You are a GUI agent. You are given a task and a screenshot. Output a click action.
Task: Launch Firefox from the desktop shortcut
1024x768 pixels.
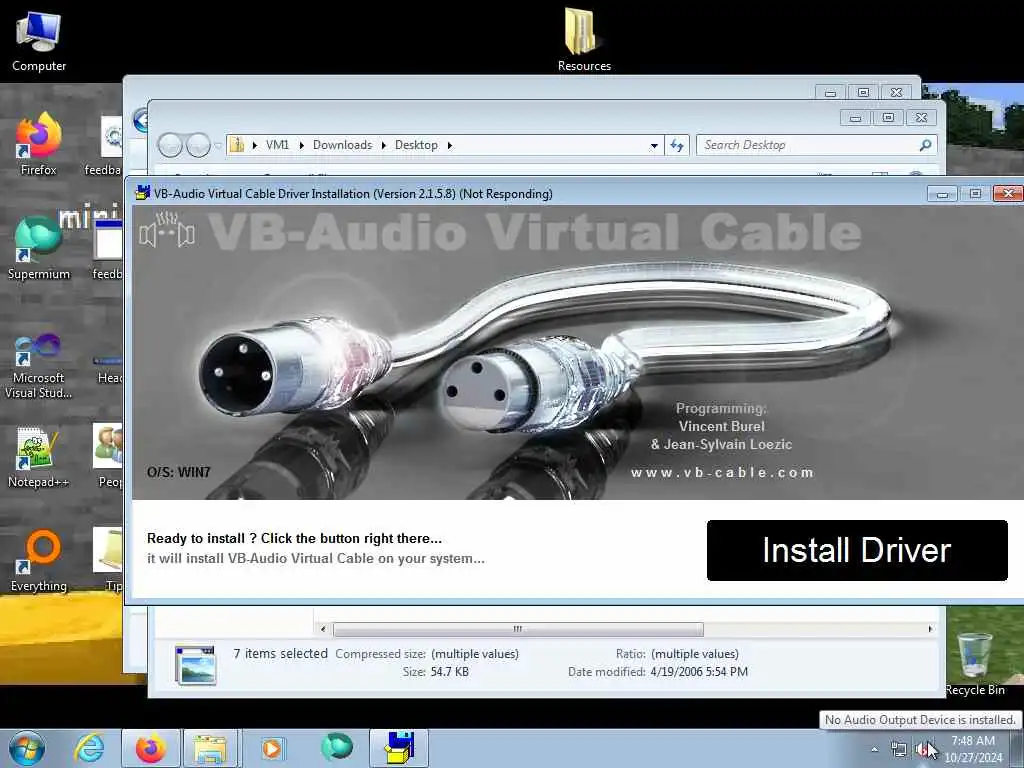(x=39, y=144)
